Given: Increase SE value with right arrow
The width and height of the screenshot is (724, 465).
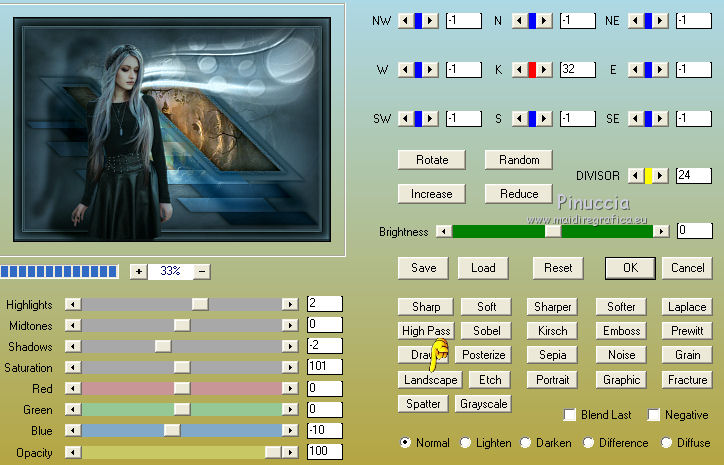Looking at the screenshot, I should (x=660, y=118).
